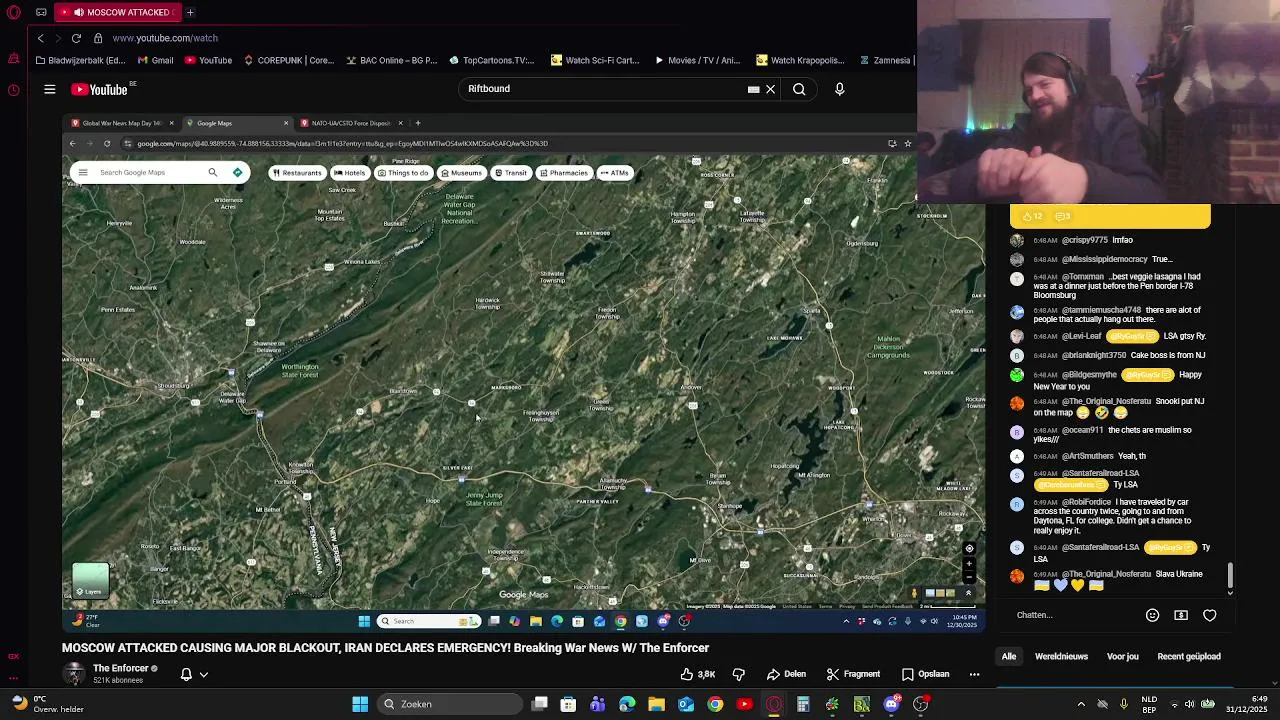Click the Delen share button
This screenshot has width=1280, height=720.
786,674
